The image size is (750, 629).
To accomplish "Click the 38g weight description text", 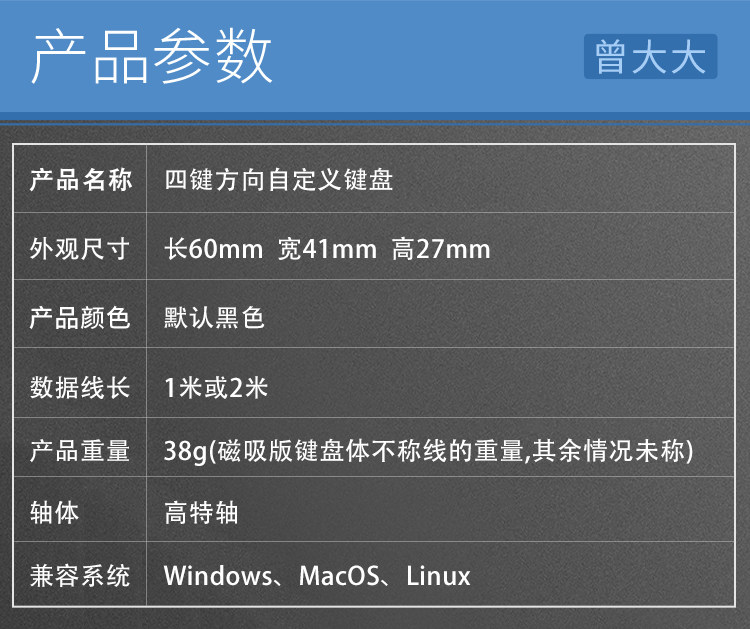I will pos(428,451).
